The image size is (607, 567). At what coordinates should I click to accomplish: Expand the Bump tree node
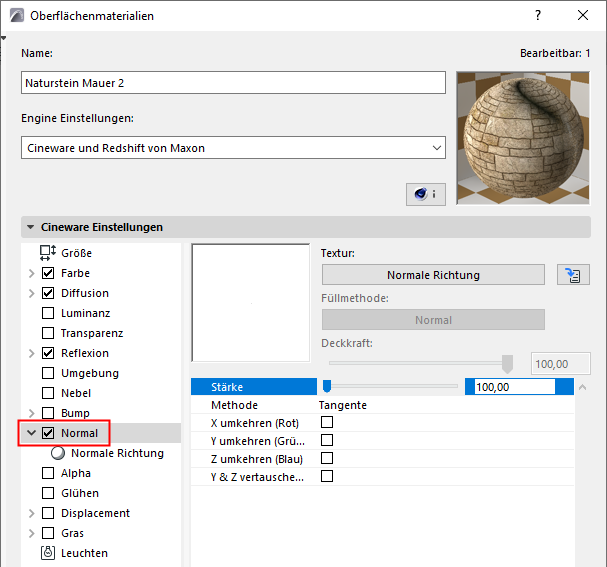[32, 413]
